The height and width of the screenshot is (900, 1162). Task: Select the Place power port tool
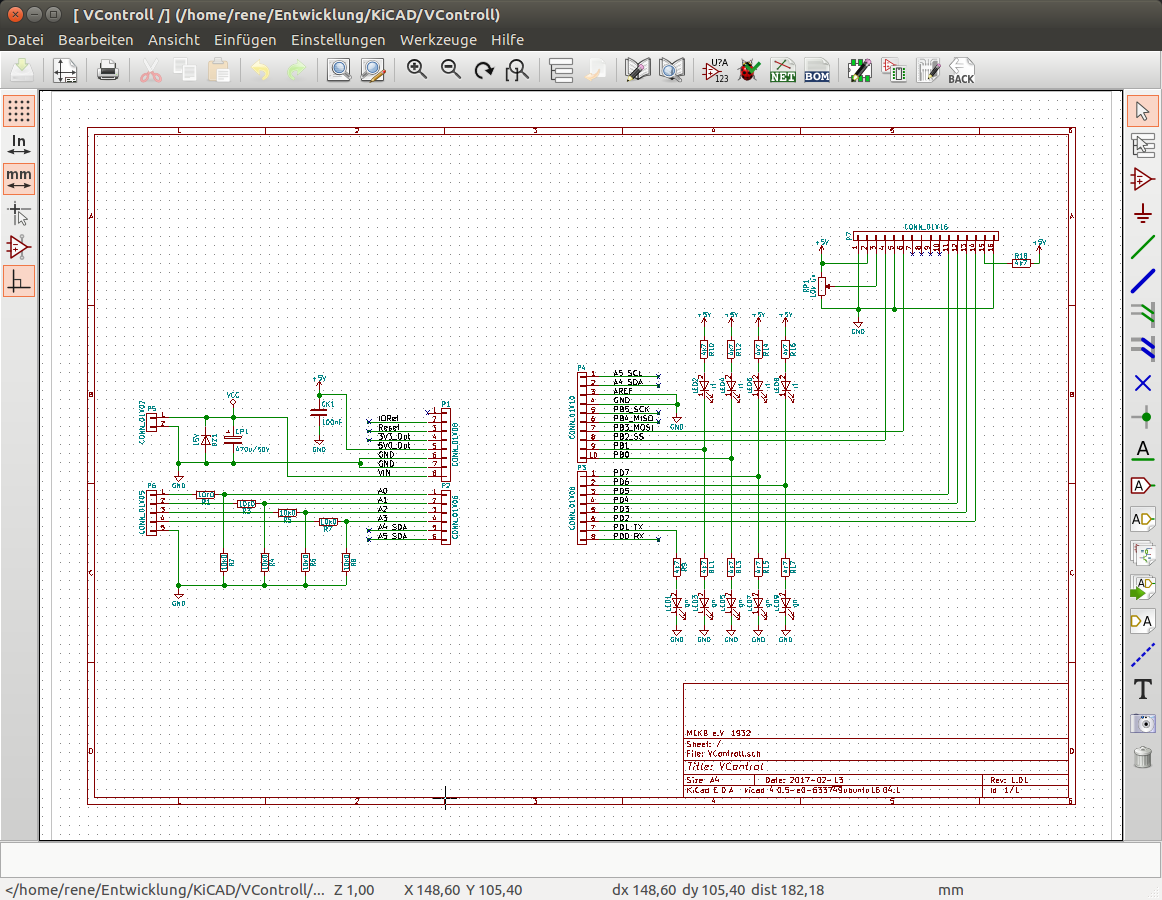(x=1143, y=213)
